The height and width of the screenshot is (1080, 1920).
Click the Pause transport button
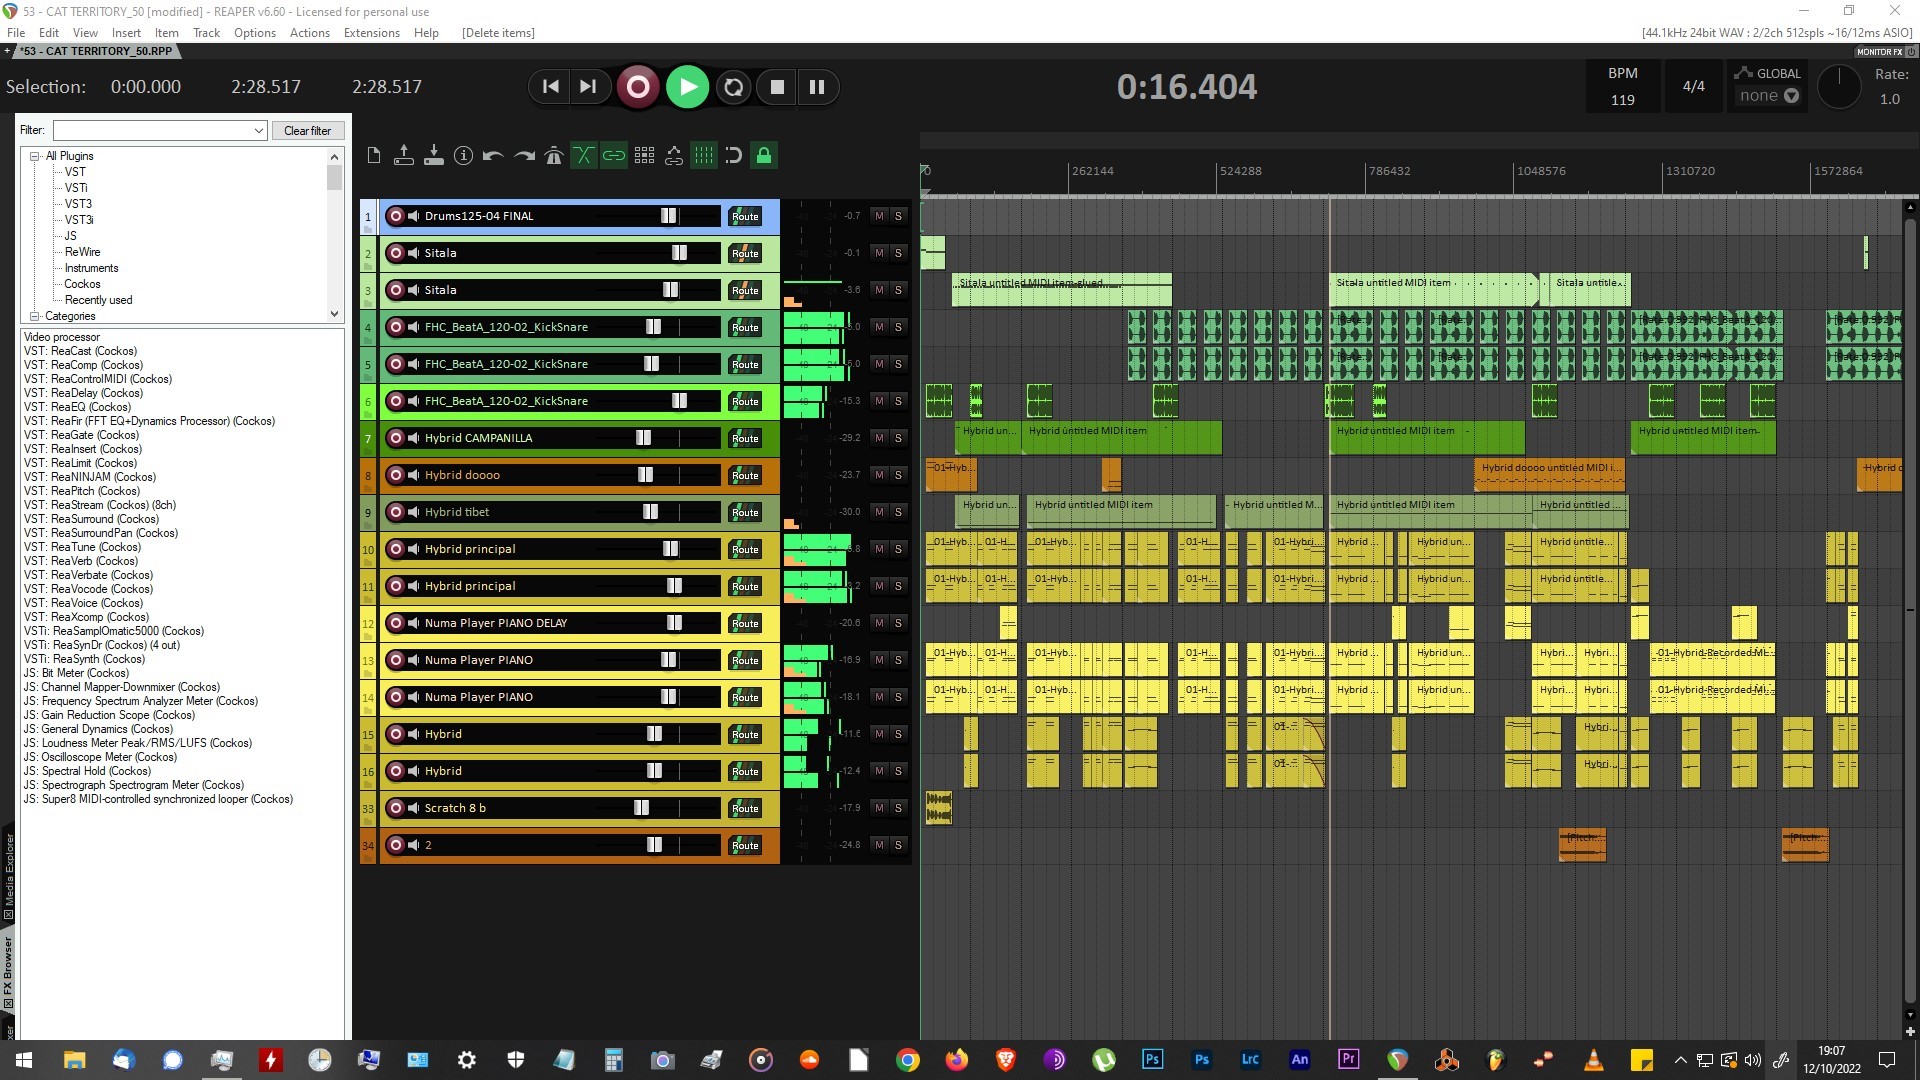(x=817, y=87)
